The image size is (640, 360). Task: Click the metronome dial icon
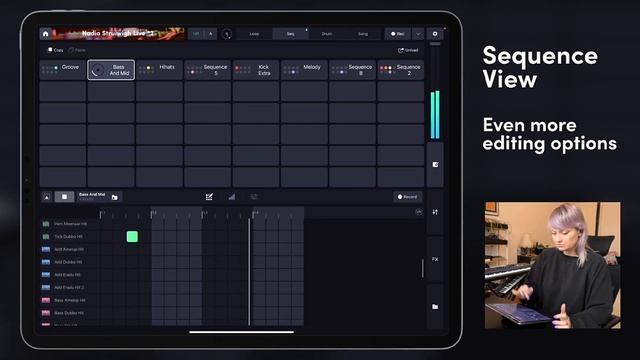pyautogui.click(x=227, y=34)
